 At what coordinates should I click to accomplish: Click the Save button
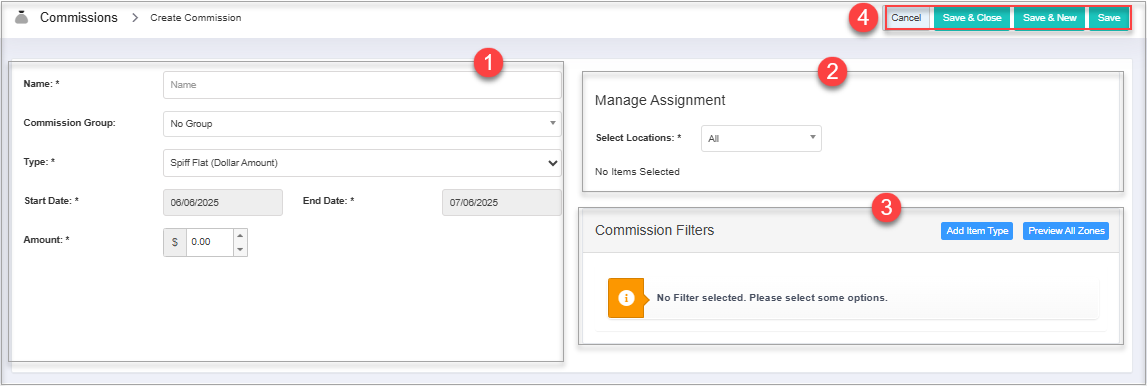(1109, 18)
